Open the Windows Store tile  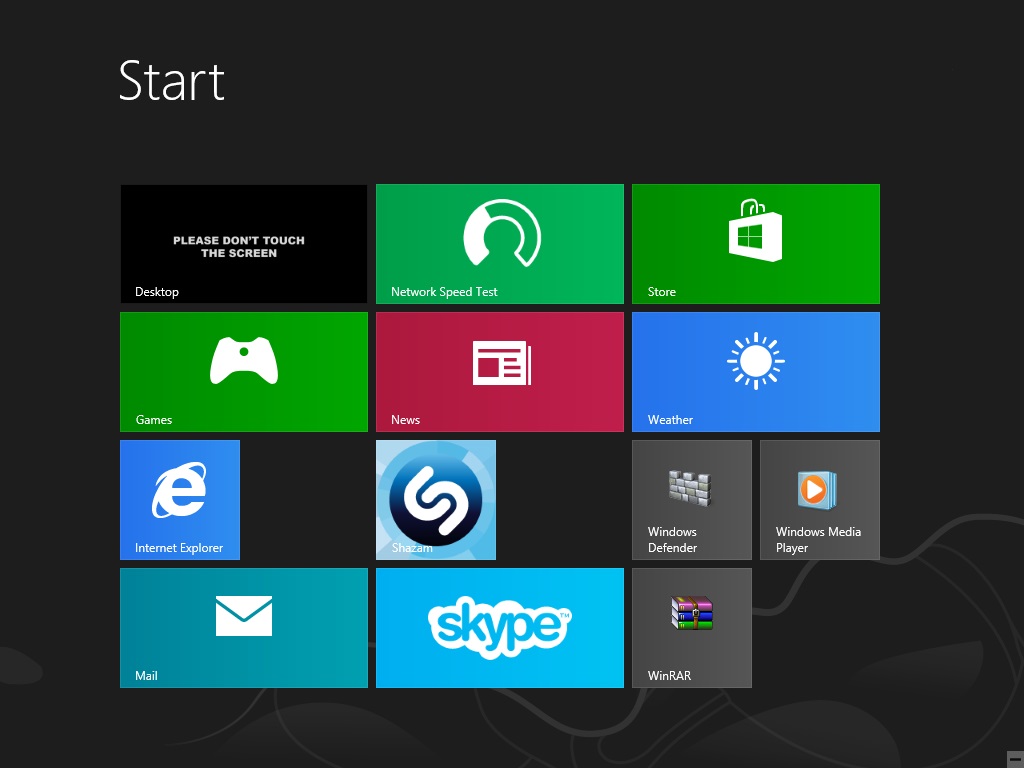(756, 244)
